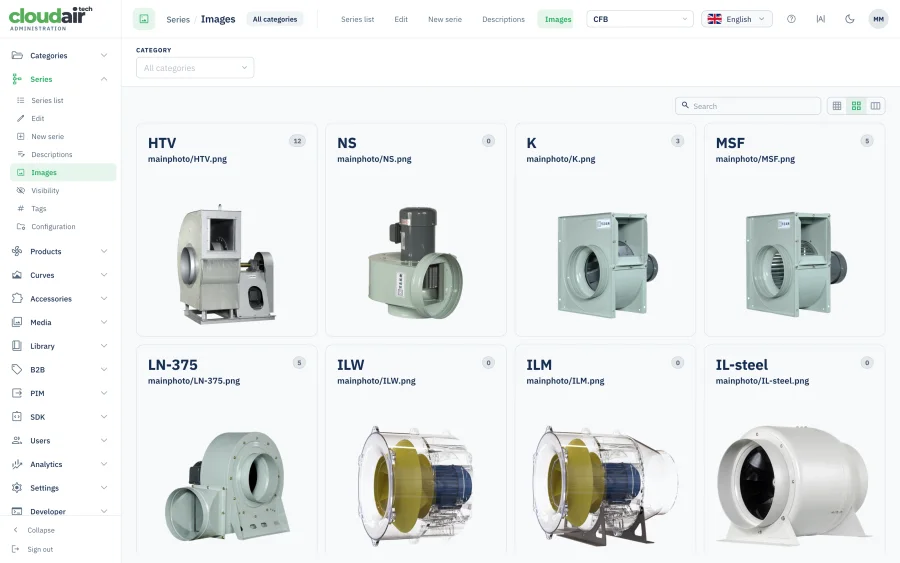Click the Series breadcrumb link
Screen dimensions: 900x563
pos(178,20)
